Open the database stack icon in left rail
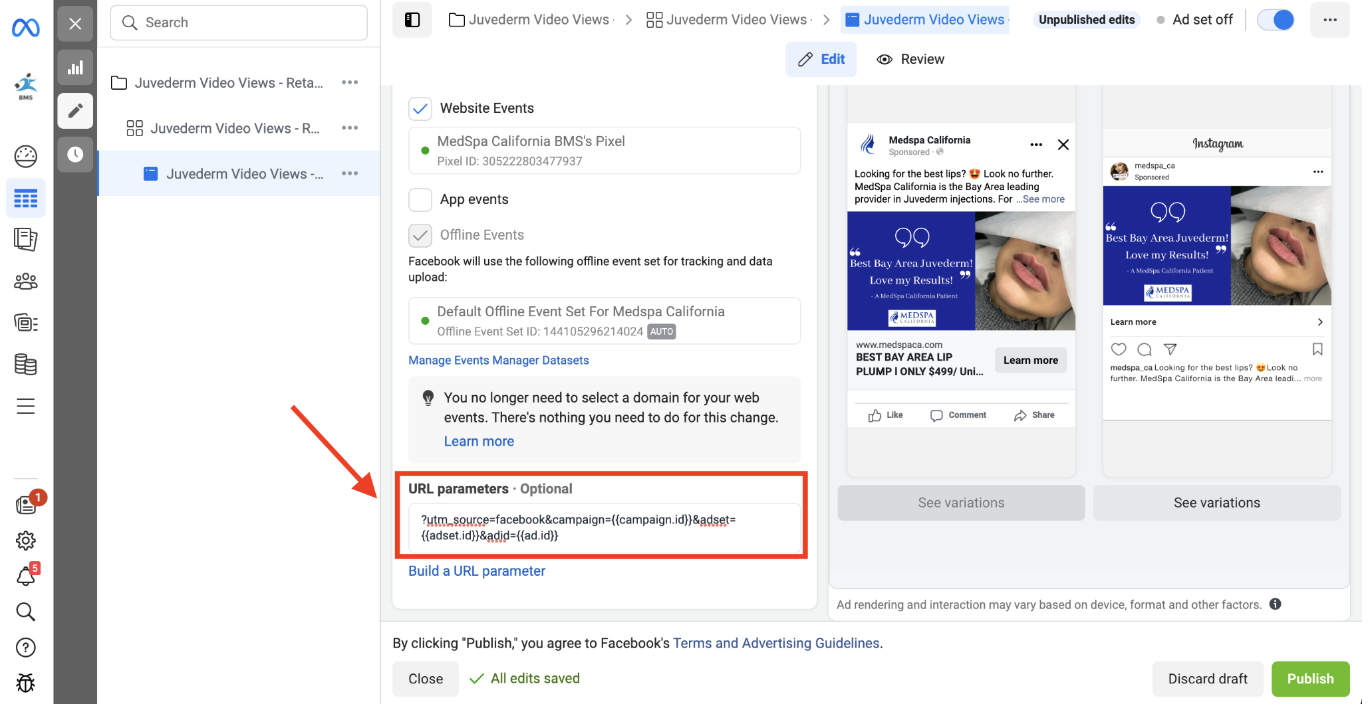Viewport: 1368px width, 706px height. pos(26,364)
